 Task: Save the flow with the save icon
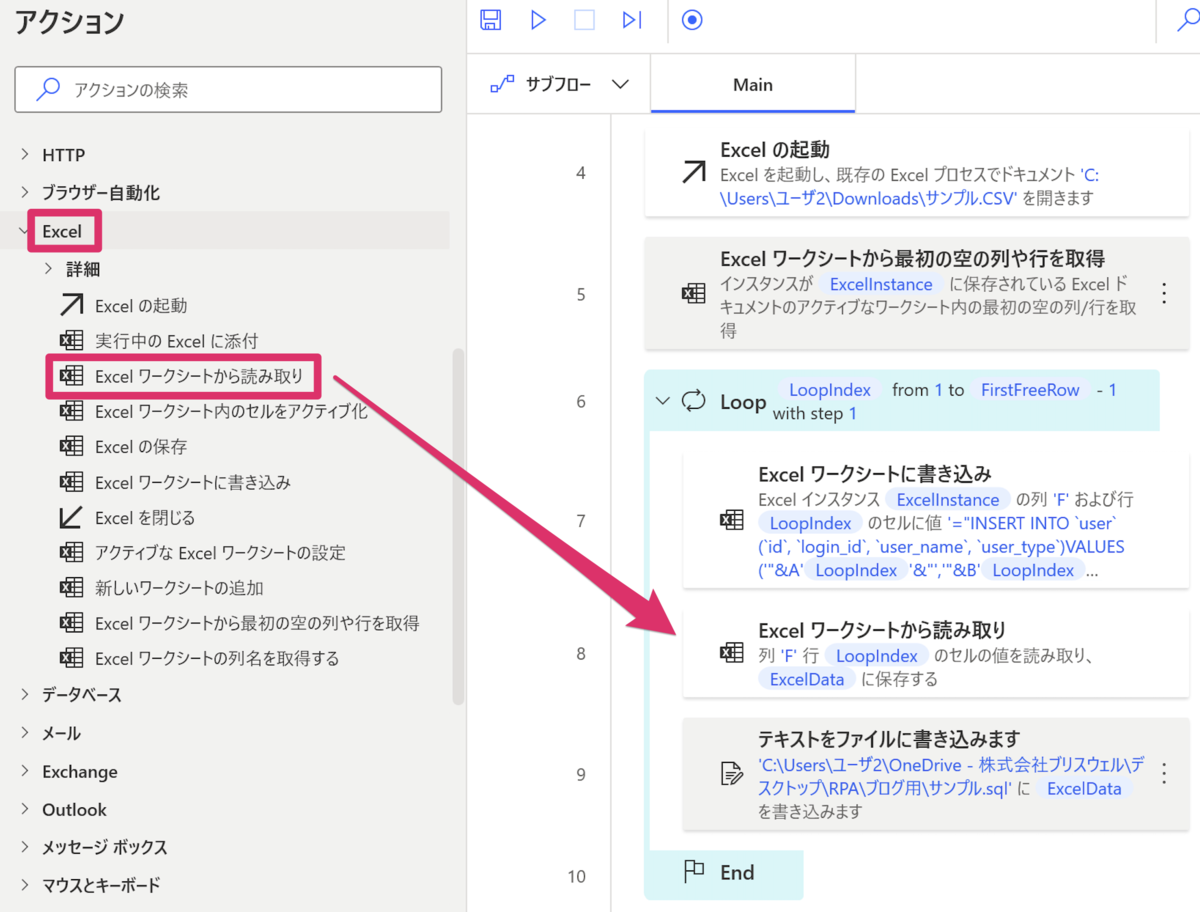tap(490, 20)
